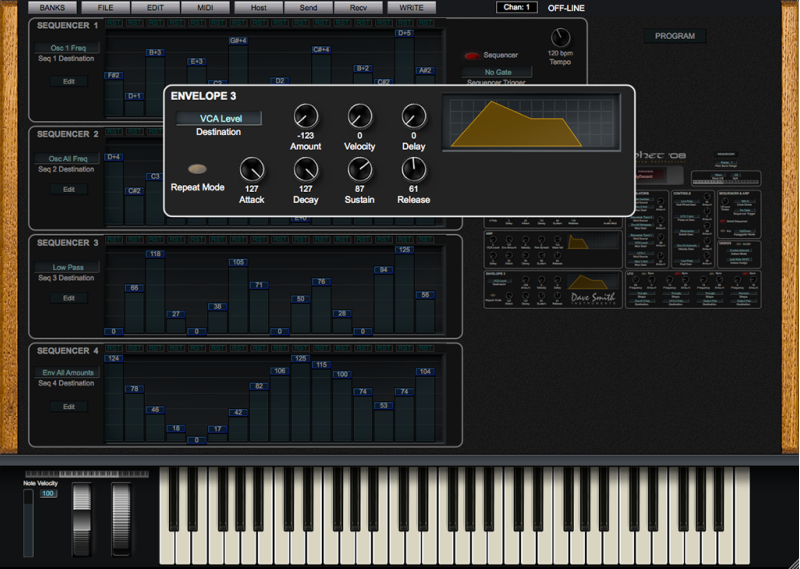Click the Chan: 1 channel field
The height and width of the screenshot is (569, 800).
pyautogui.click(x=516, y=7)
